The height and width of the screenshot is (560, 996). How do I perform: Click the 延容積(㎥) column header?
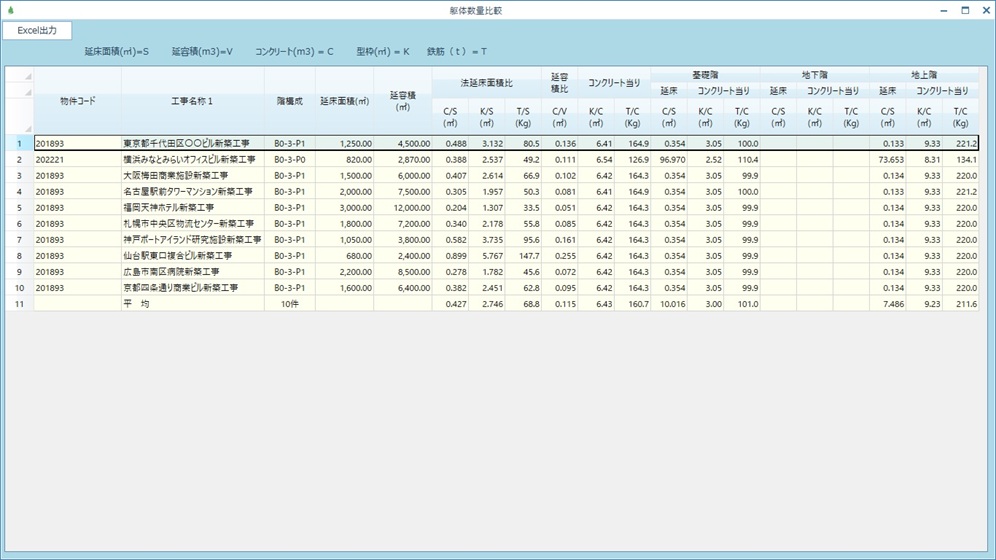(x=402, y=101)
